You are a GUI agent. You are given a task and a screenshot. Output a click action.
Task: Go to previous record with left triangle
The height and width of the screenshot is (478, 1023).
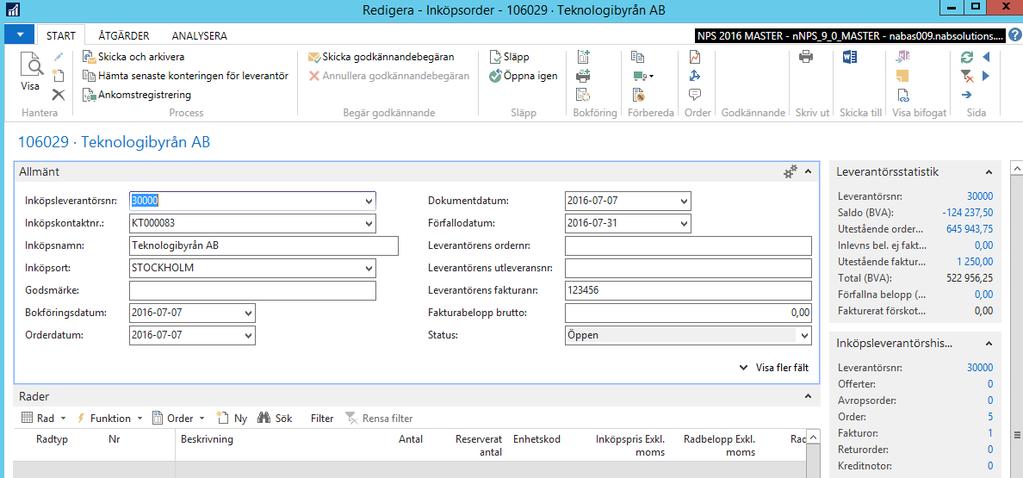(x=986, y=57)
